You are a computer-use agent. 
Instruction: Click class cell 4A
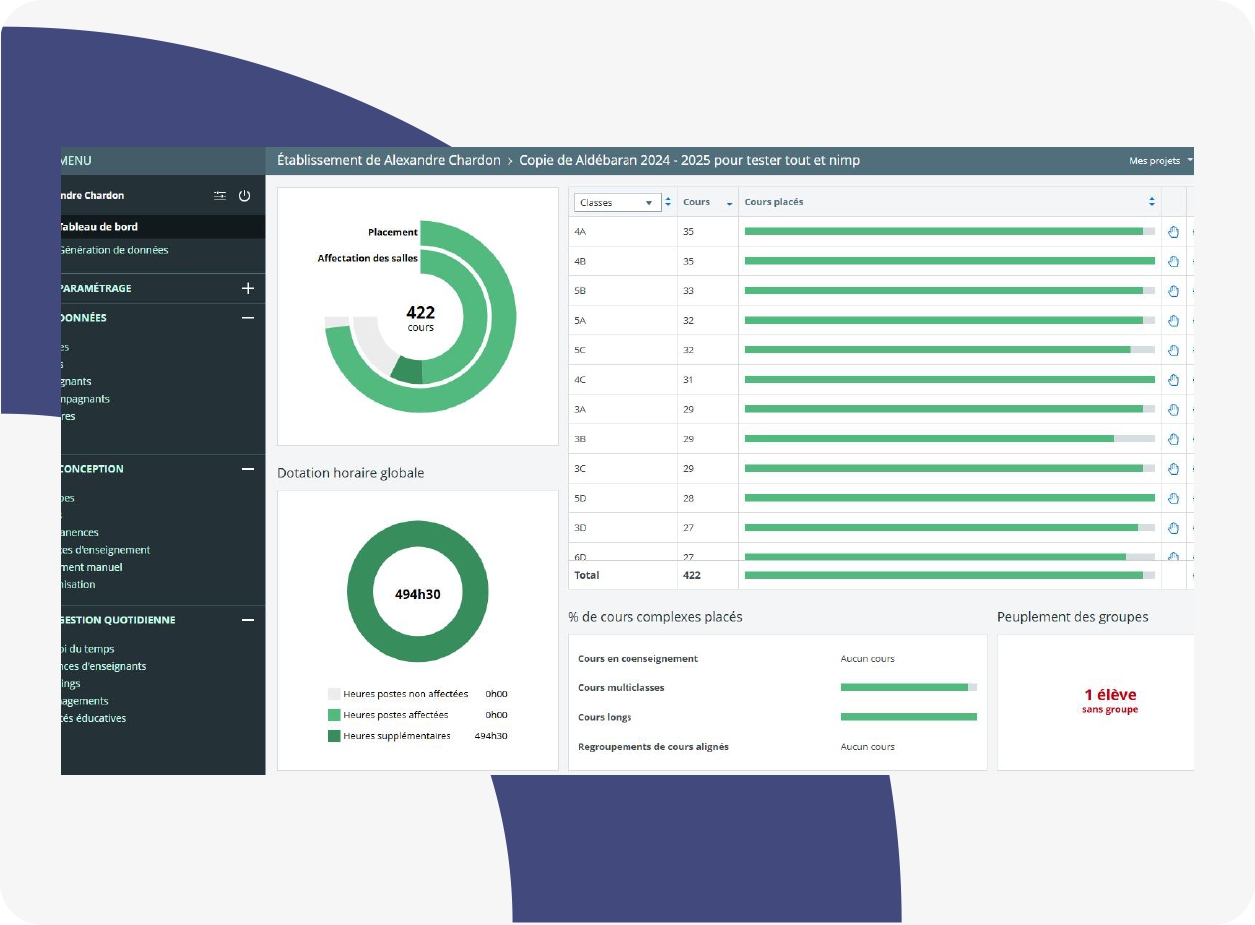580,232
